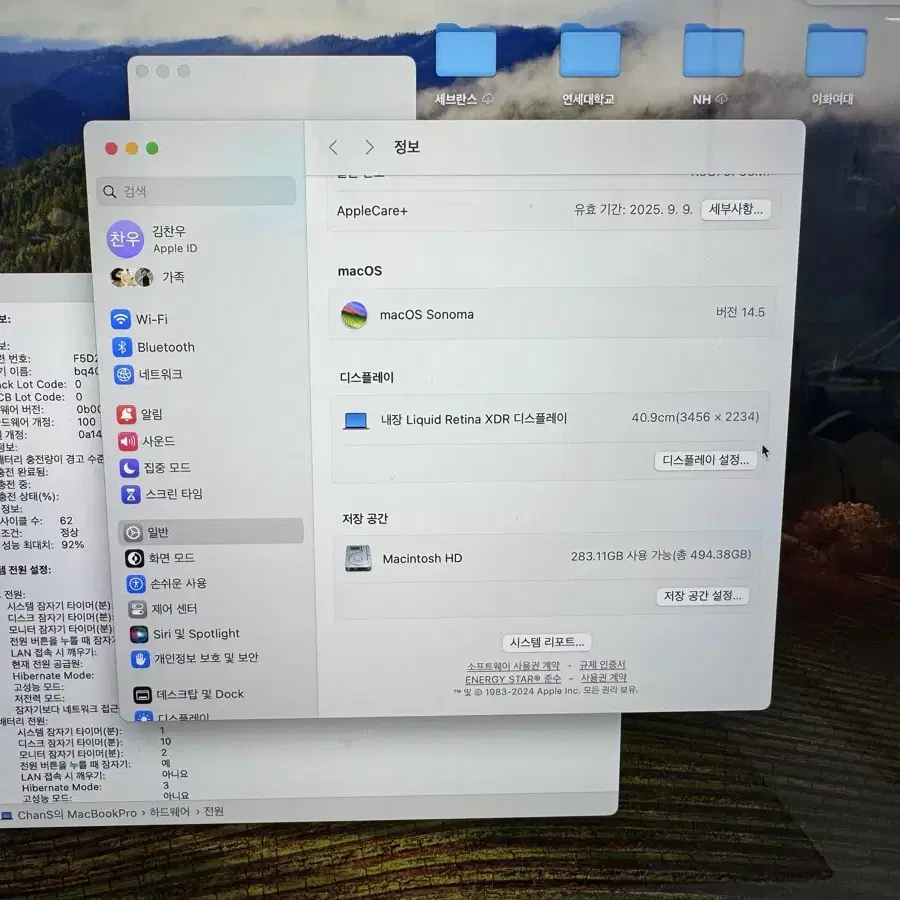Click the "정상" condition value in System Information
The height and width of the screenshot is (900, 900).
[x=69, y=533]
